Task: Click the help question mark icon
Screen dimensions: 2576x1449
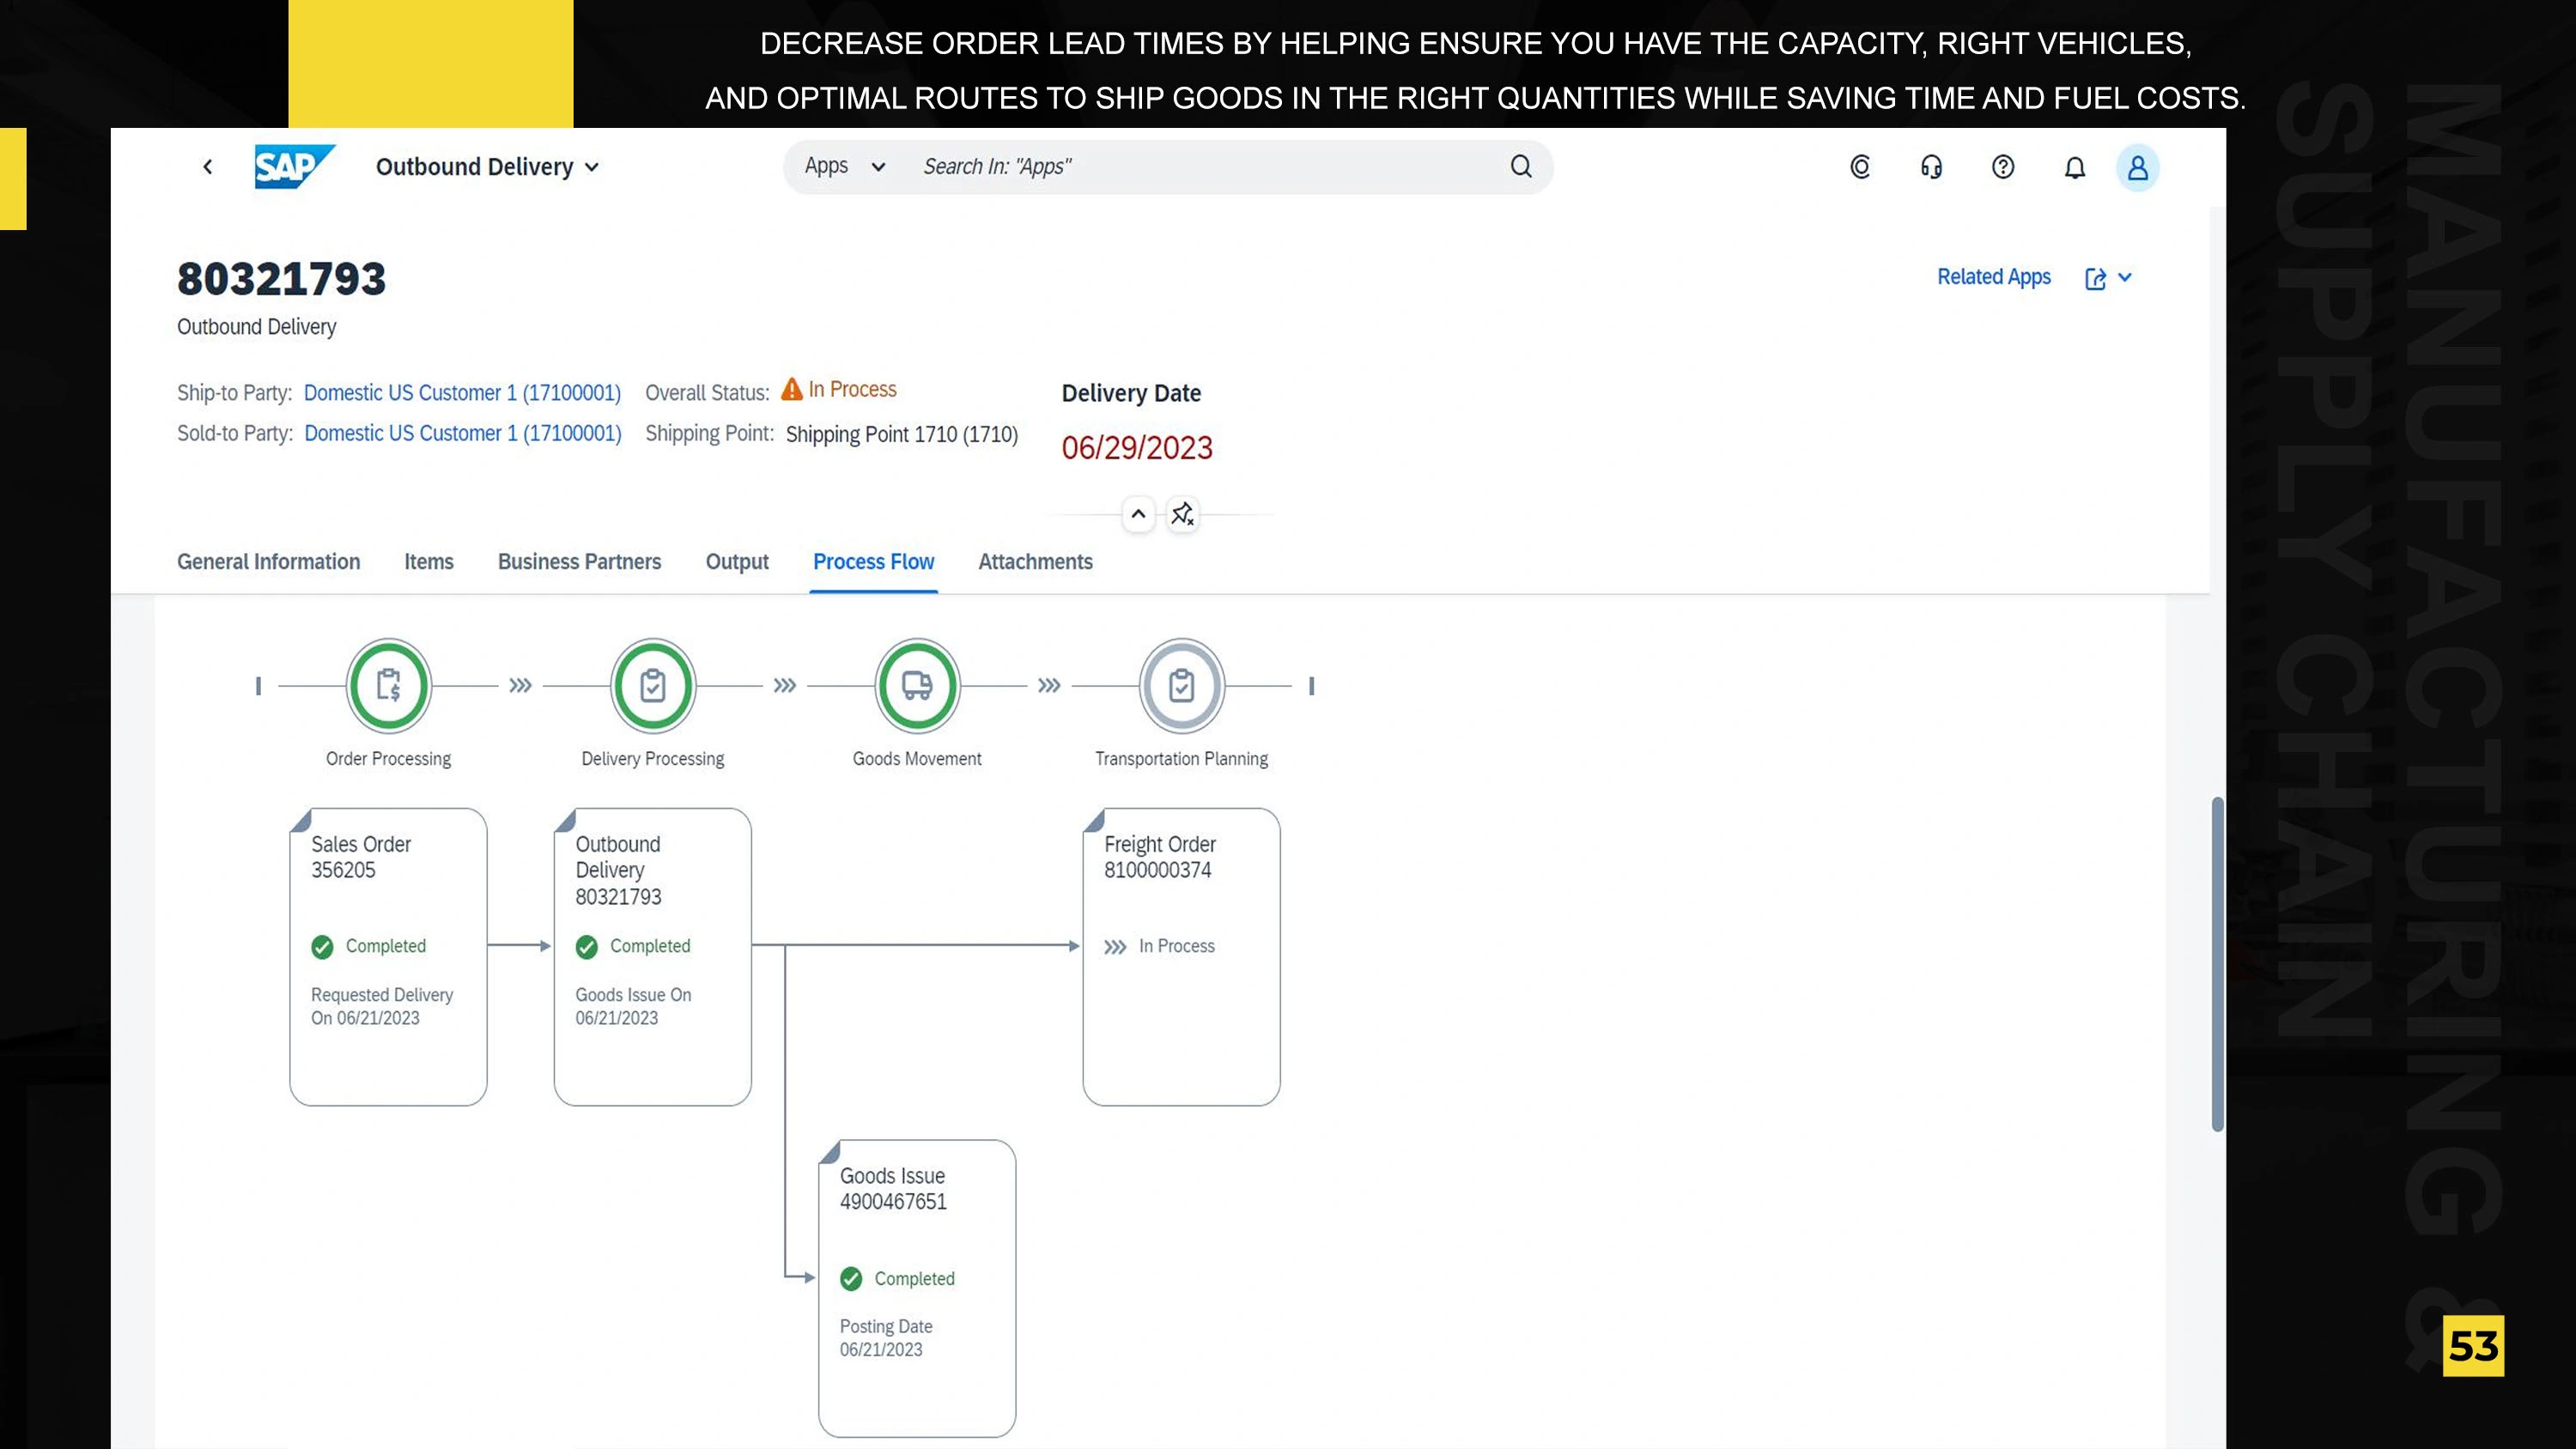Action: click(x=2003, y=167)
